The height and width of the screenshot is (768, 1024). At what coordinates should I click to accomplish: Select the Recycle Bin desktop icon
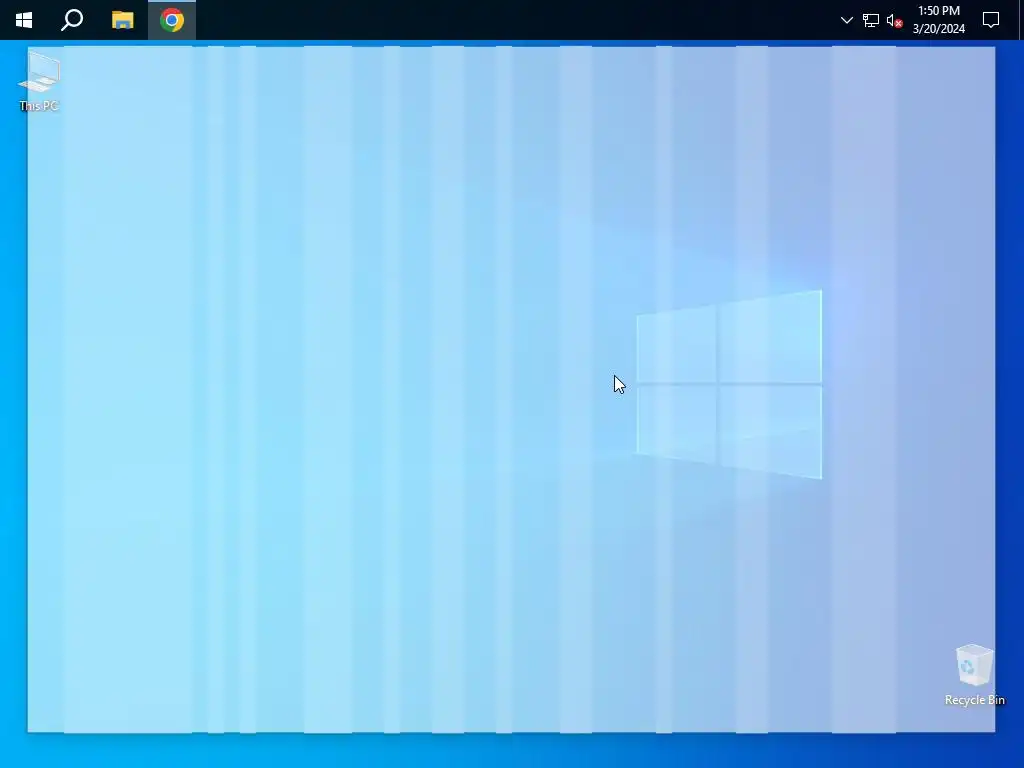tap(974, 675)
